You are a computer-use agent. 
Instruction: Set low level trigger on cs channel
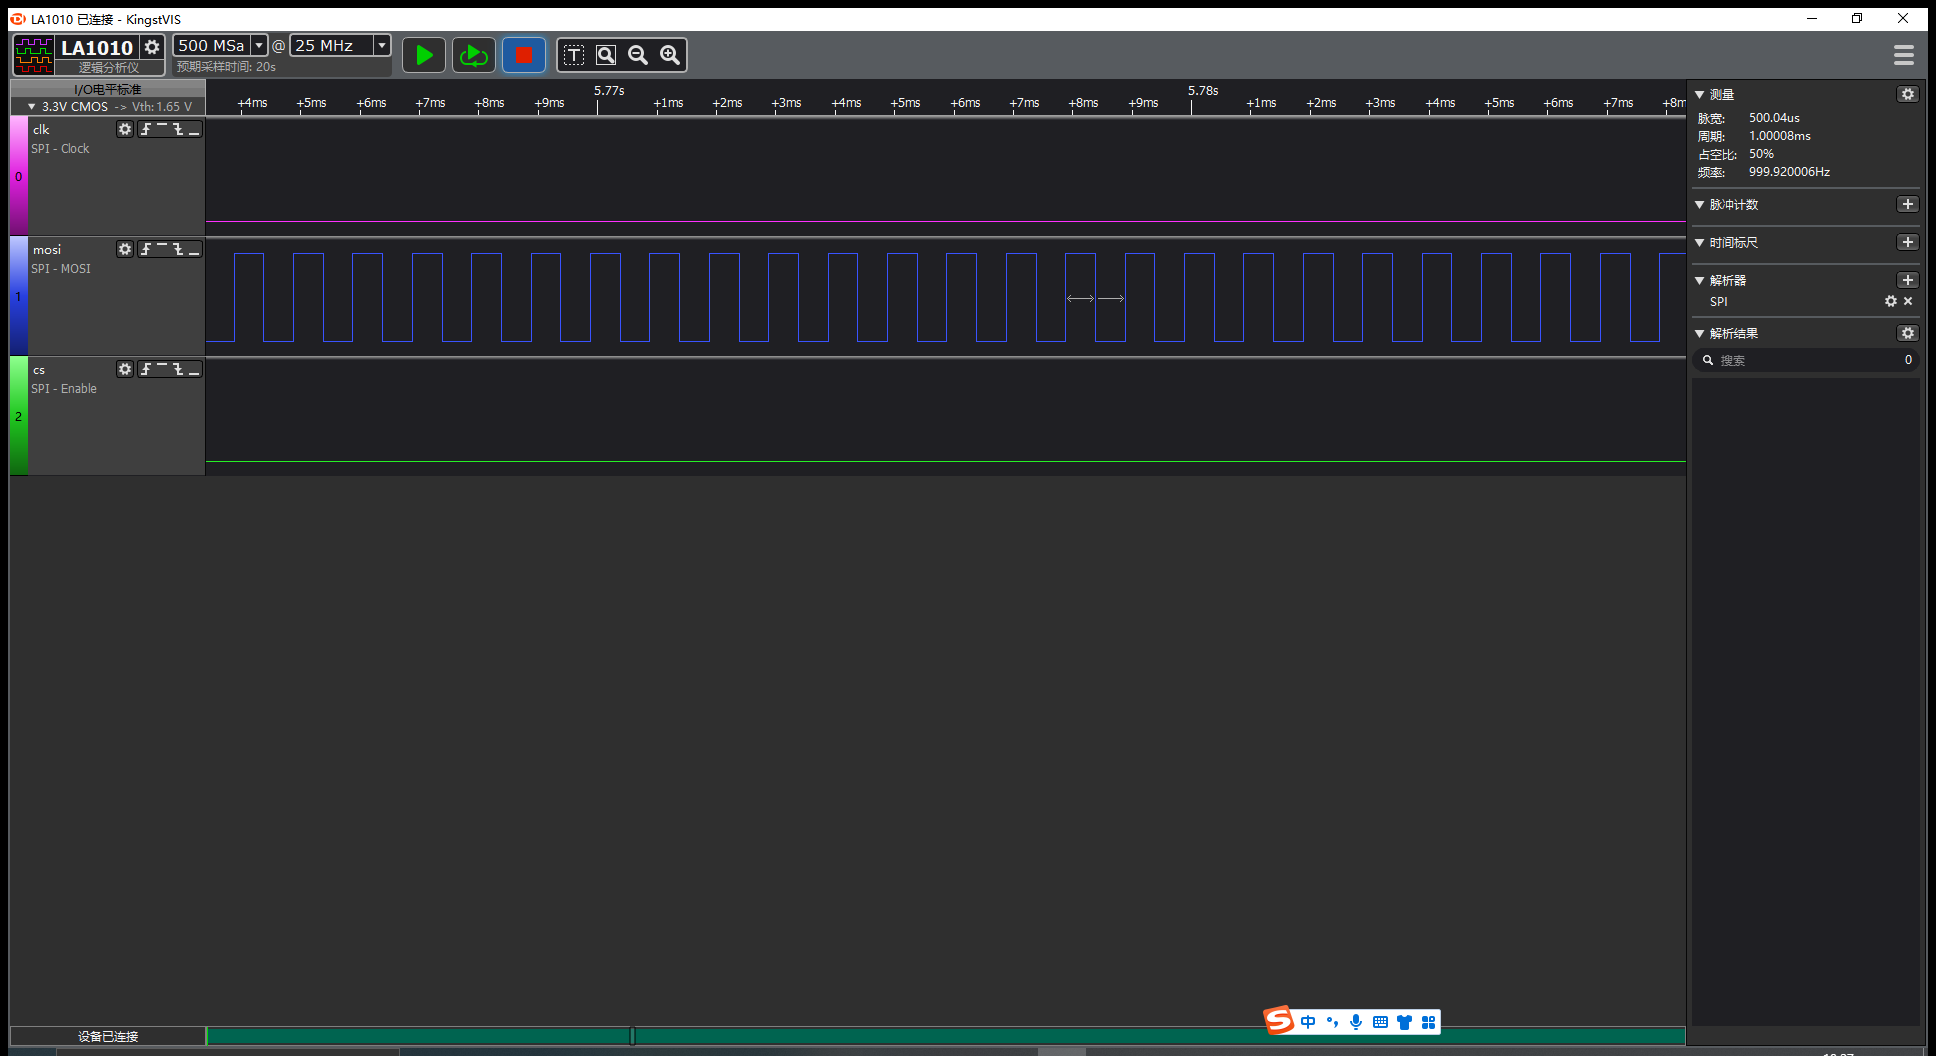[x=195, y=369]
